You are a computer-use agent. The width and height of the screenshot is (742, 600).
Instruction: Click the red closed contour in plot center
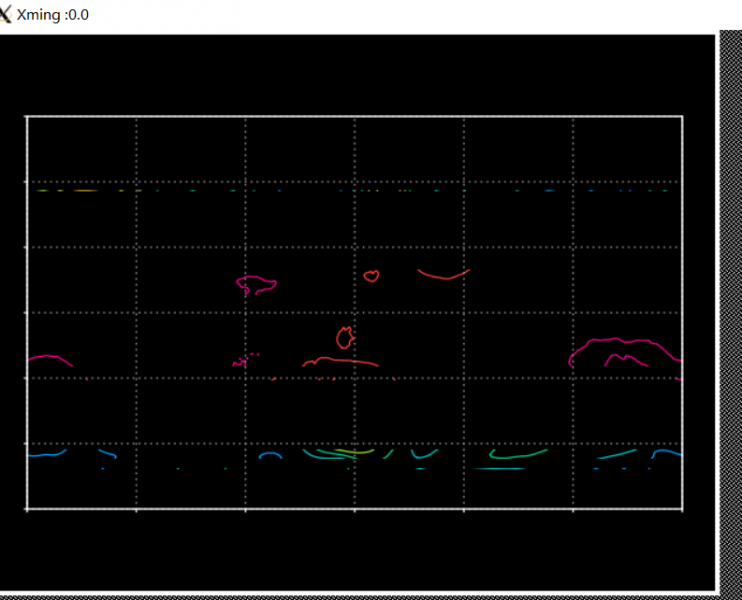point(345,337)
